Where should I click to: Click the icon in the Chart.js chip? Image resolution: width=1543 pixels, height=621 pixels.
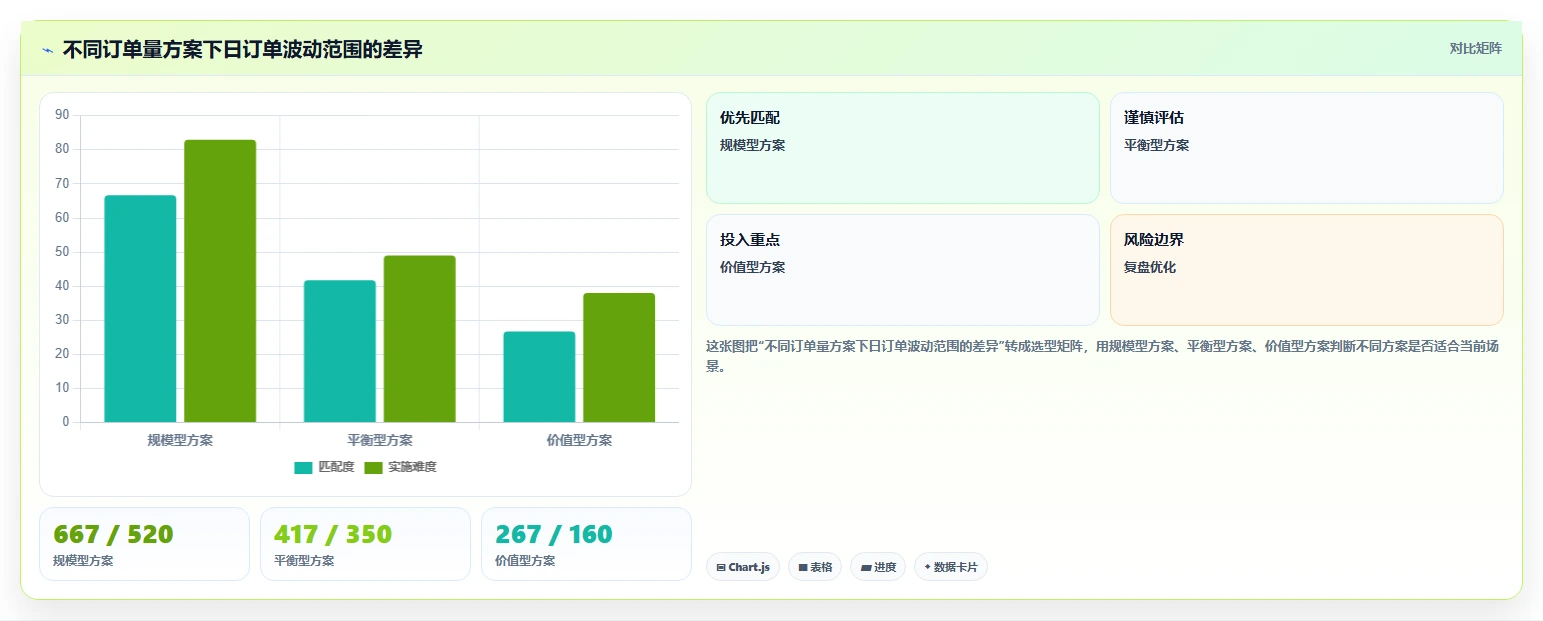721,568
